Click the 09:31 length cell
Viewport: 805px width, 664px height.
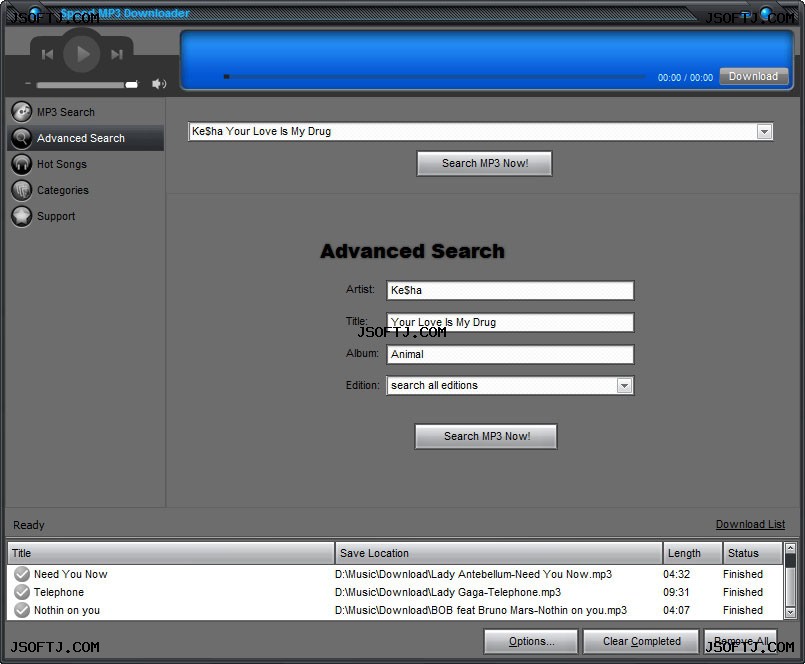point(676,592)
